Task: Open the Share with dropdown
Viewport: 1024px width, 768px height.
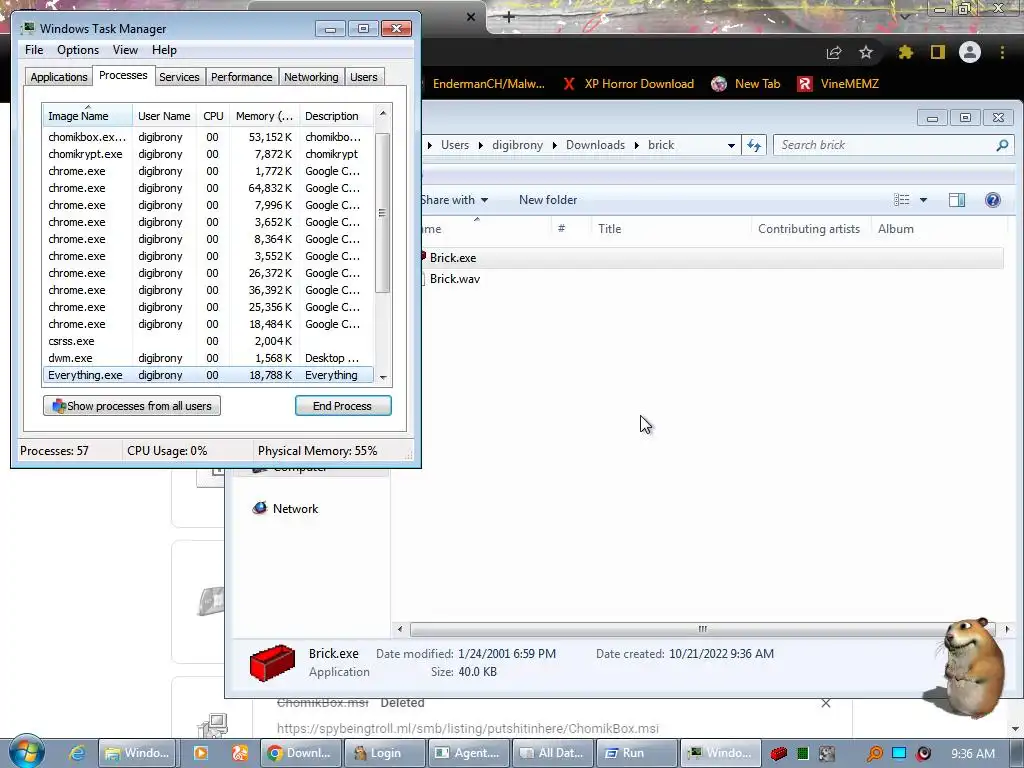Action: 455,200
